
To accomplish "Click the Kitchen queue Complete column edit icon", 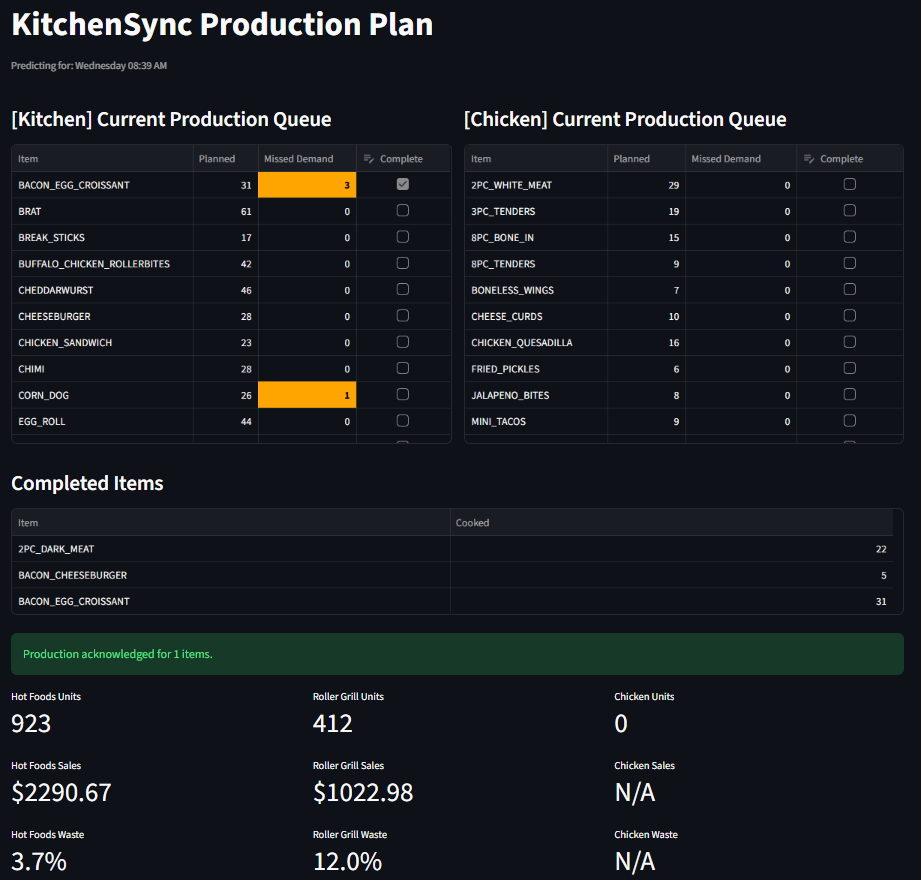I will point(369,159).
